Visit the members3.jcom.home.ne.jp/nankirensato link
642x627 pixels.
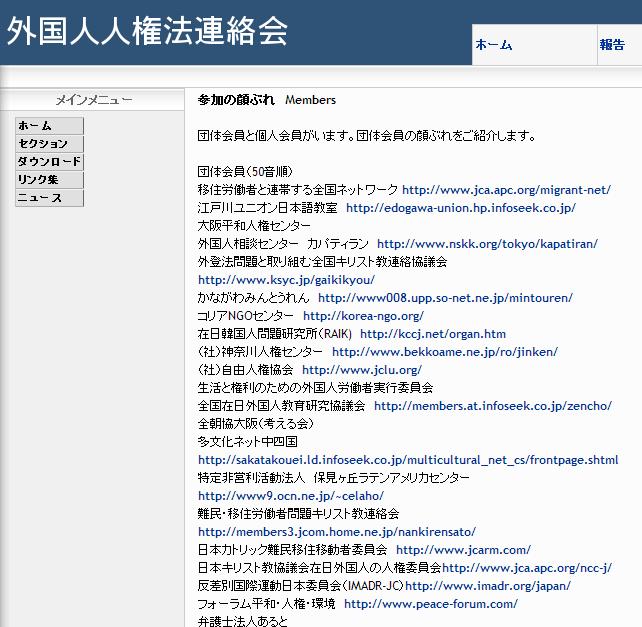pyautogui.click(x=337, y=532)
